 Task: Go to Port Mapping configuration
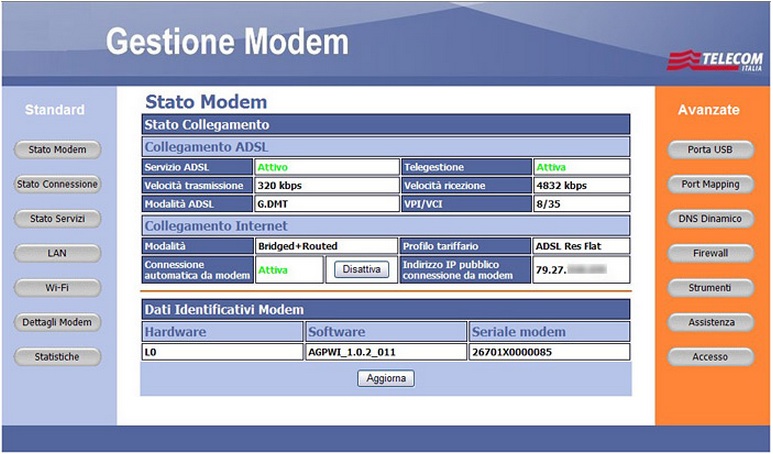(710, 184)
